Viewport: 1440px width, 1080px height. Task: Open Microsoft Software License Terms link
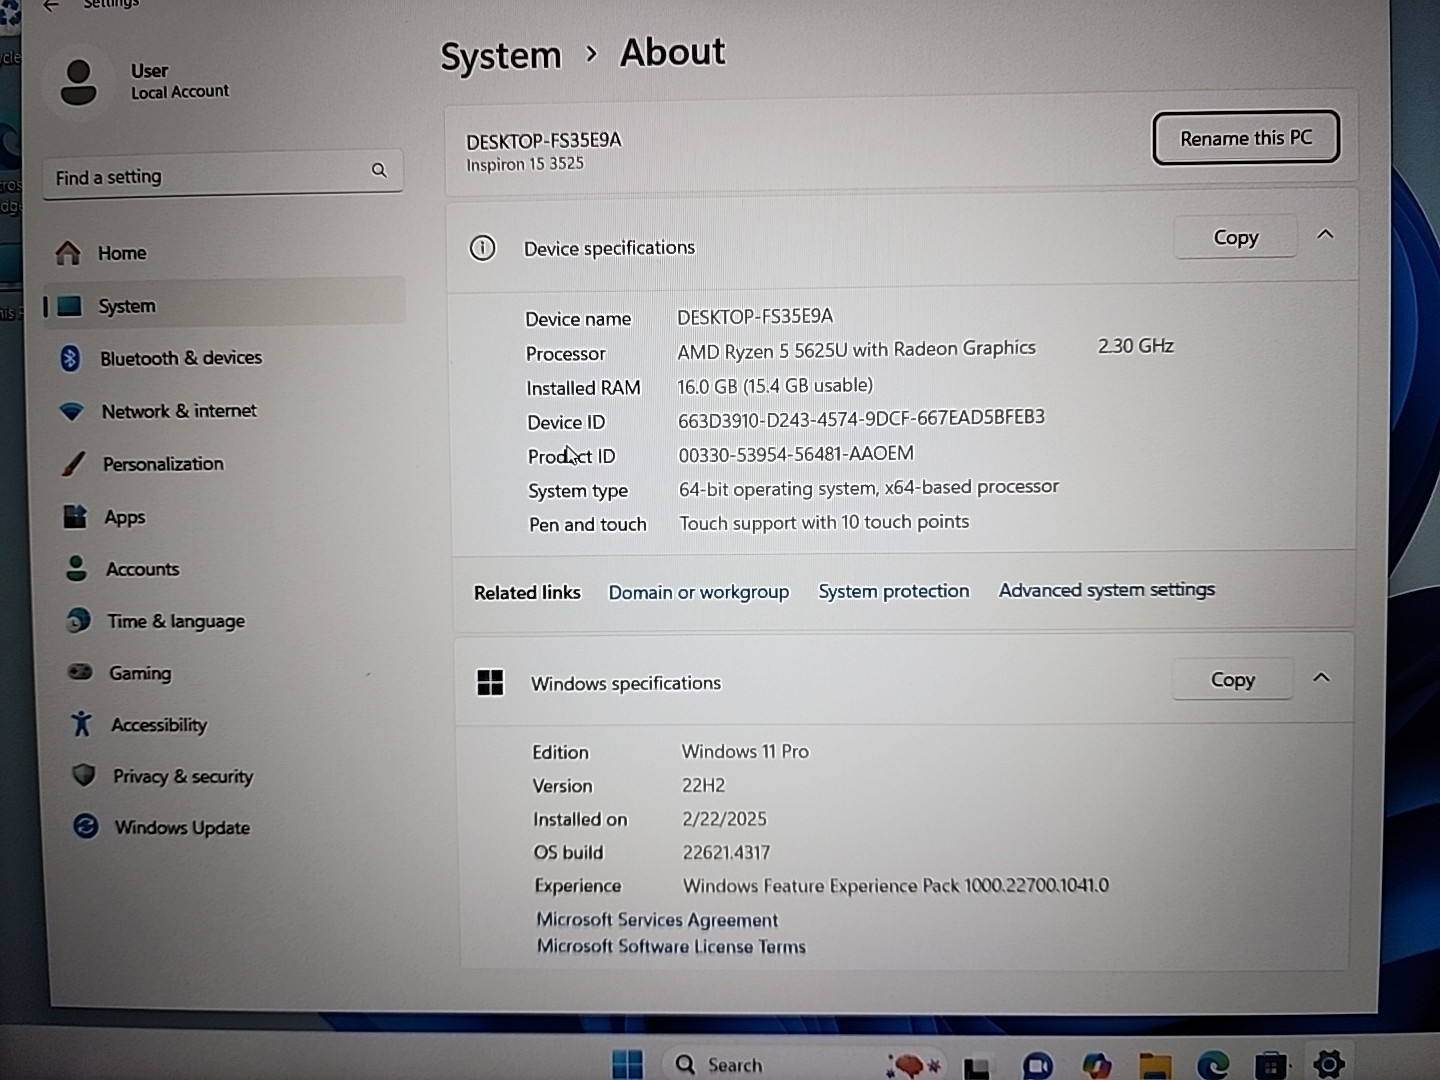[671, 946]
